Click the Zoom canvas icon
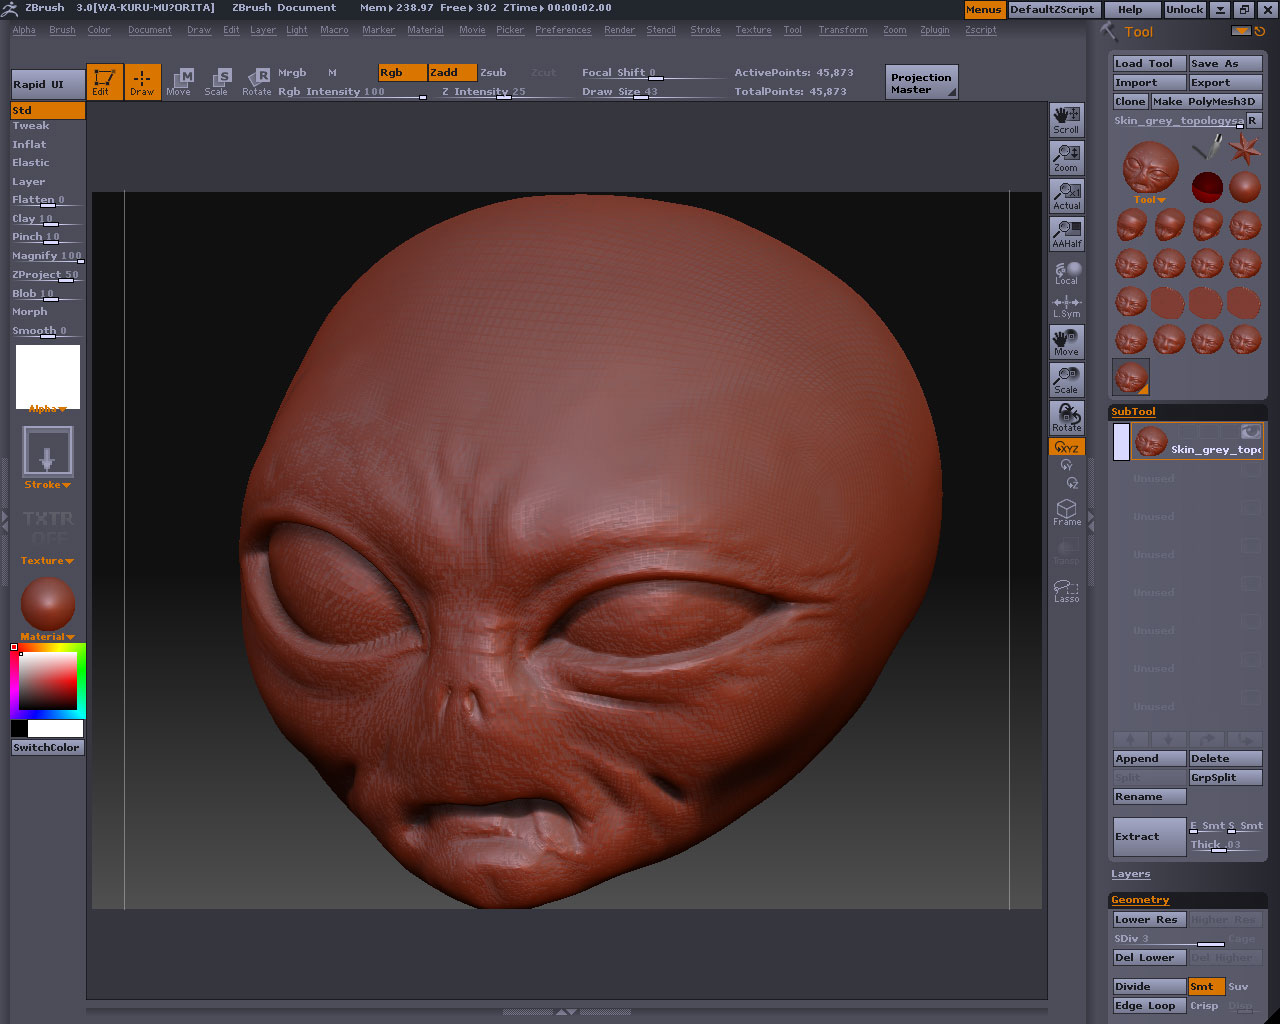This screenshot has width=1280, height=1024. tap(1066, 158)
